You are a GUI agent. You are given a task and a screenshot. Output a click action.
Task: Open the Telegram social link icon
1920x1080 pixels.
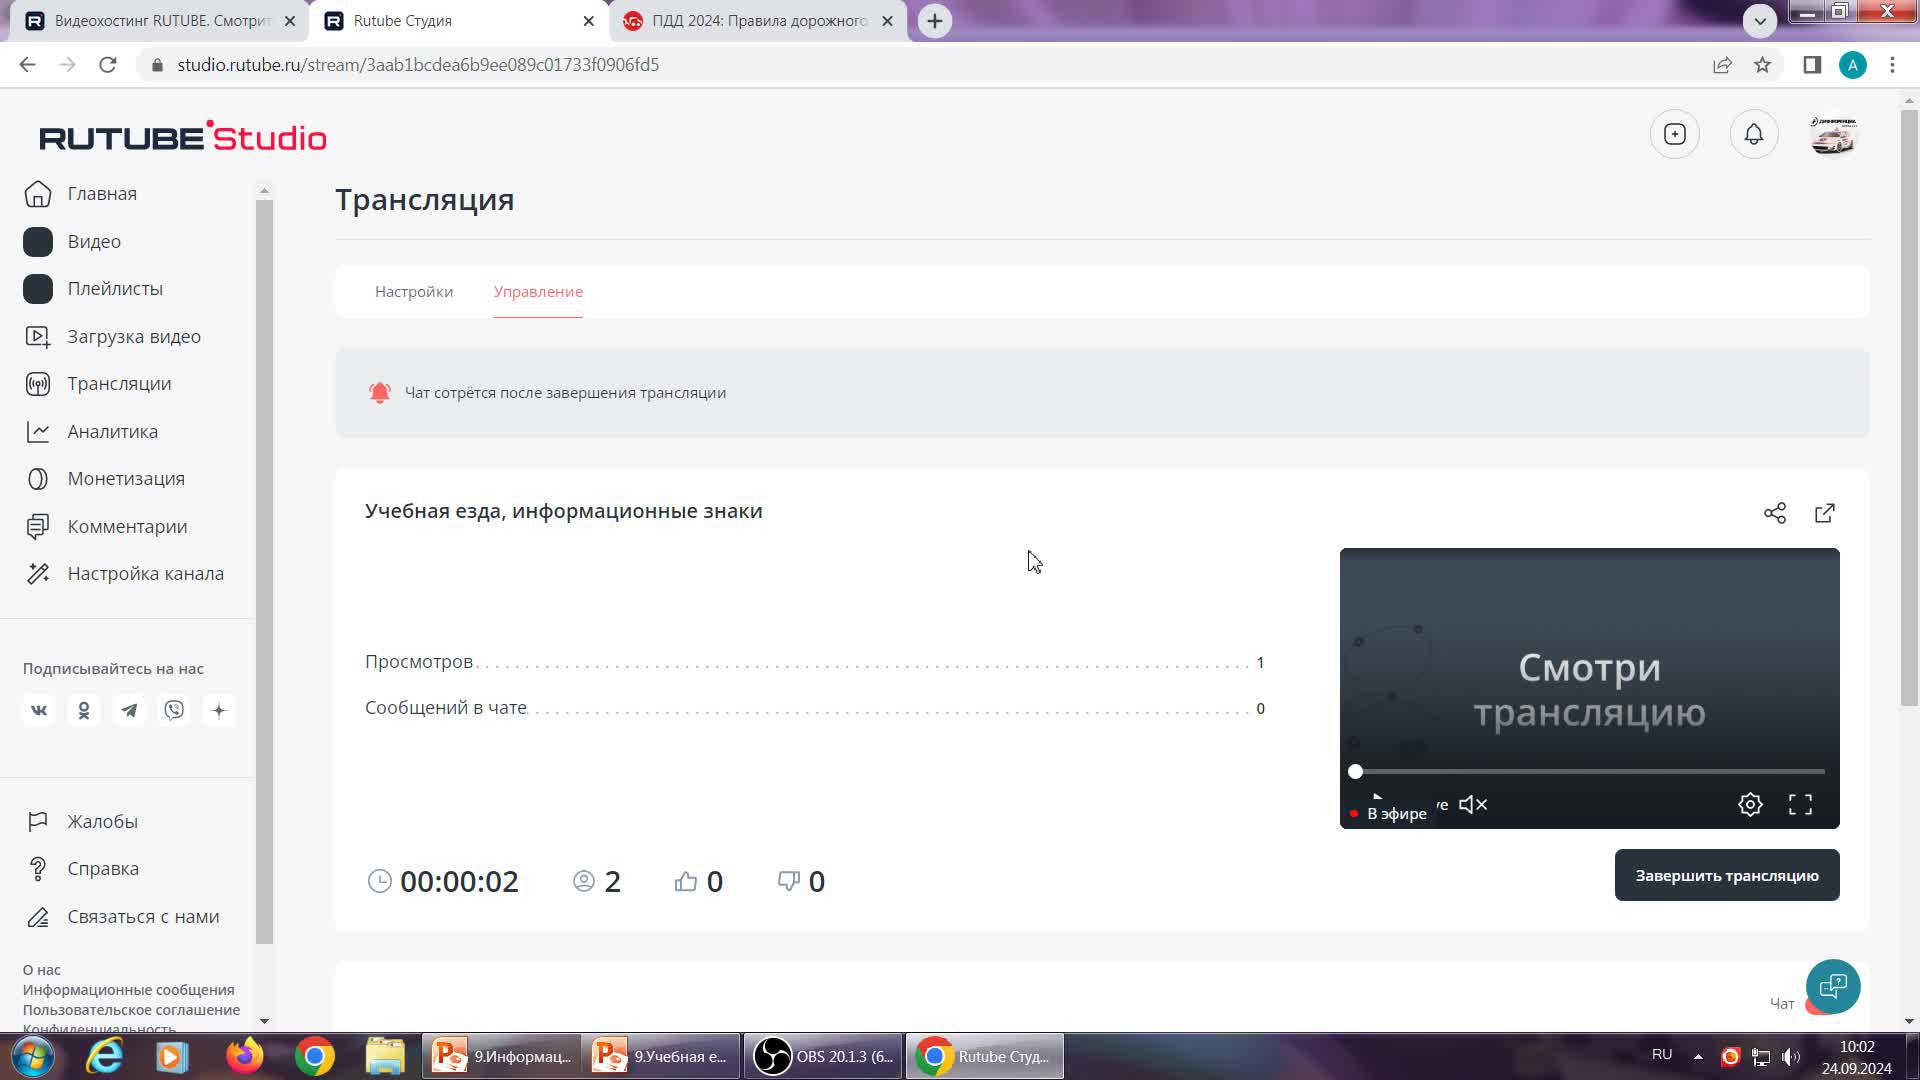[x=129, y=710]
